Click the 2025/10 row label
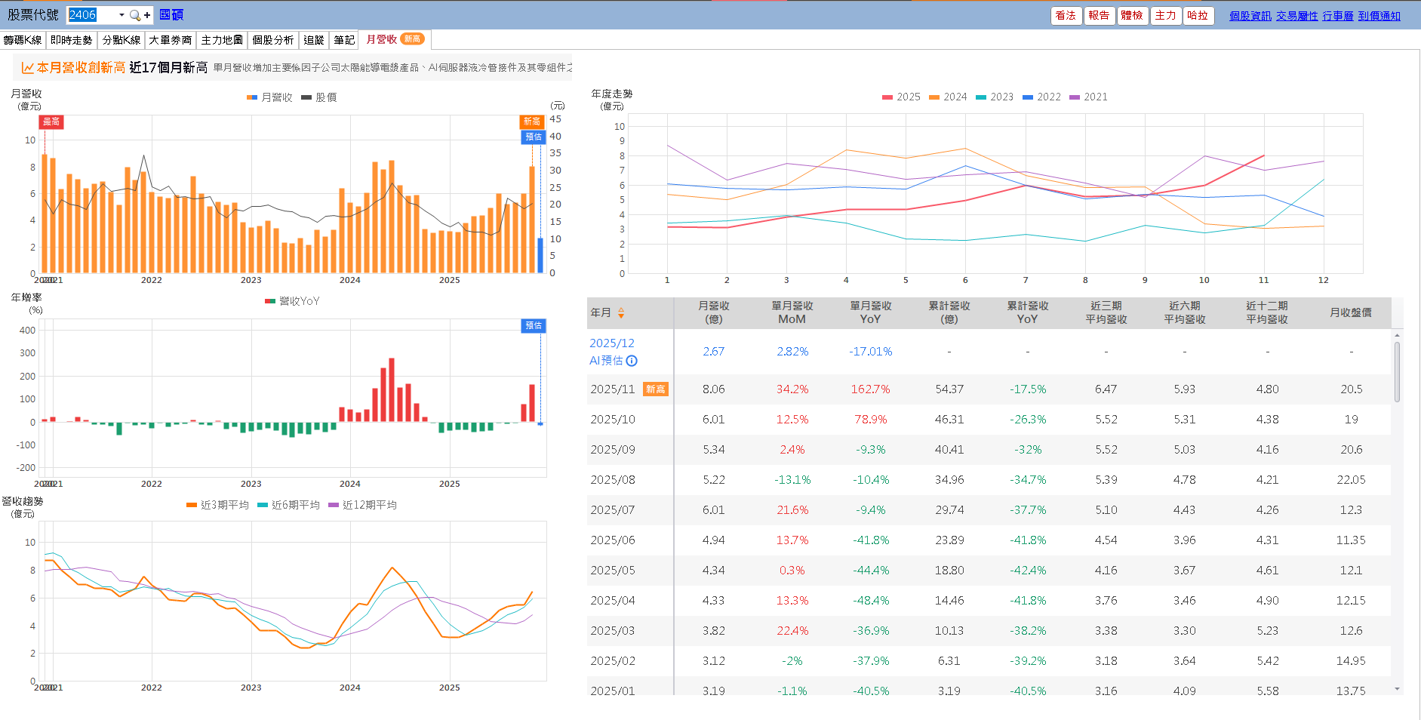Viewport: 1421px width, 720px height. coord(613,419)
